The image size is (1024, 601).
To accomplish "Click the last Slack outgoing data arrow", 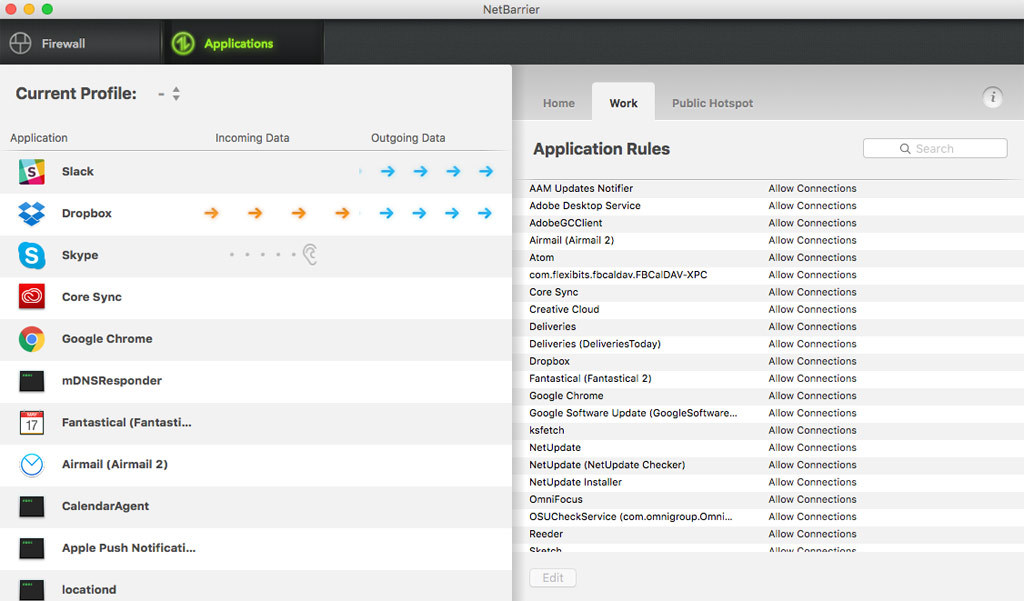I will coord(486,171).
